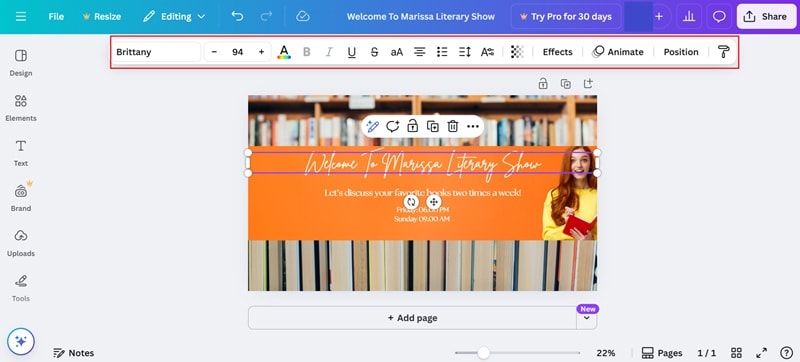
Task: Open text color picker
Action: [284, 52]
